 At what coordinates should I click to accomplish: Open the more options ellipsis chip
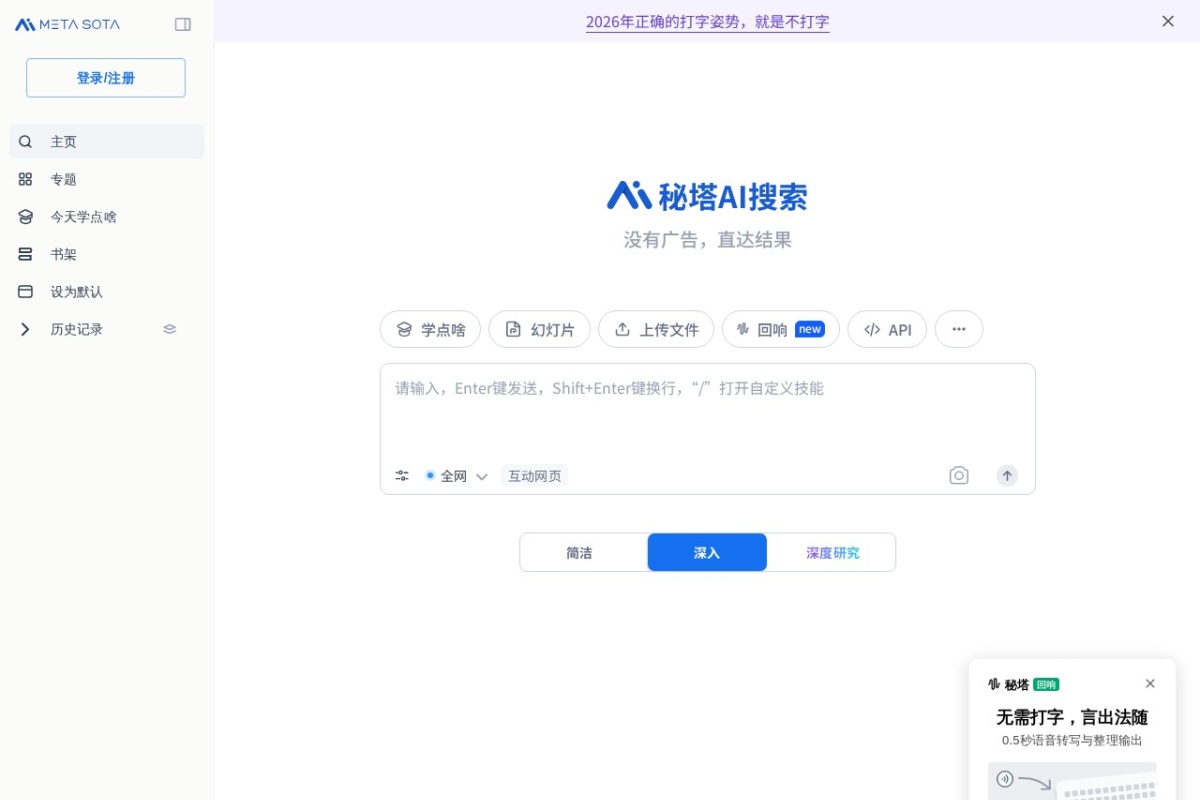point(959,329)
